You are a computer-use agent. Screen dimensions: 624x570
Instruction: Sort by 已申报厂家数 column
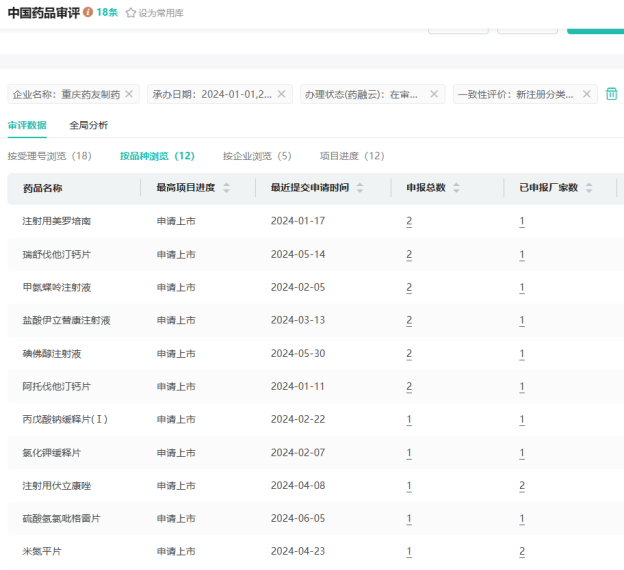tap(589, 188)
